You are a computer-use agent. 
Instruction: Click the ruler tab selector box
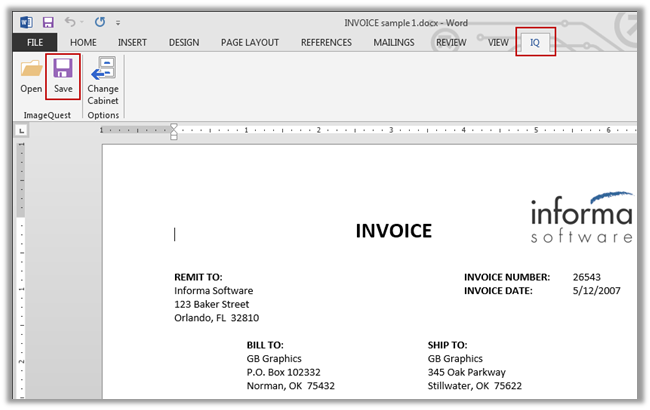[22, 131]
